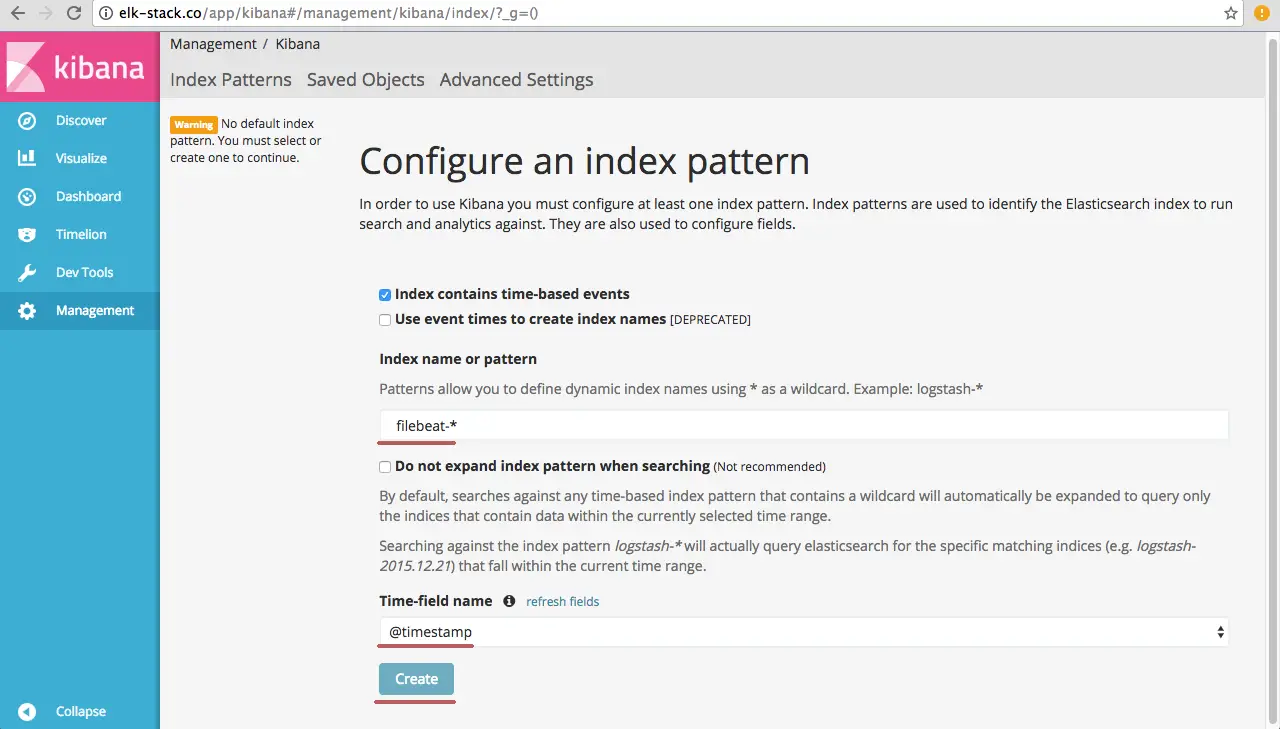The image size is (1280, 729).
Task: Open Dev Tools via its wrench icon
Action: pyautogui.click(x=27, y=273)
